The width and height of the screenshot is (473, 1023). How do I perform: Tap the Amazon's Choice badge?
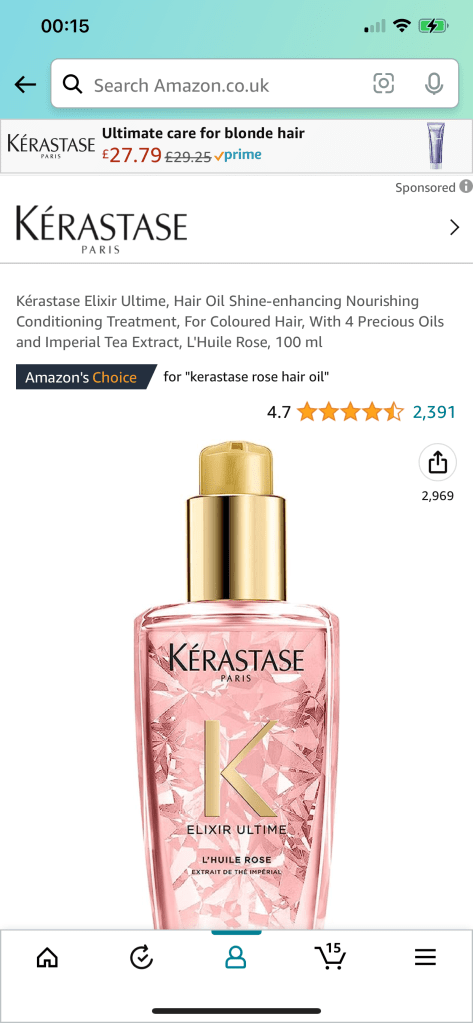point(86,376)
